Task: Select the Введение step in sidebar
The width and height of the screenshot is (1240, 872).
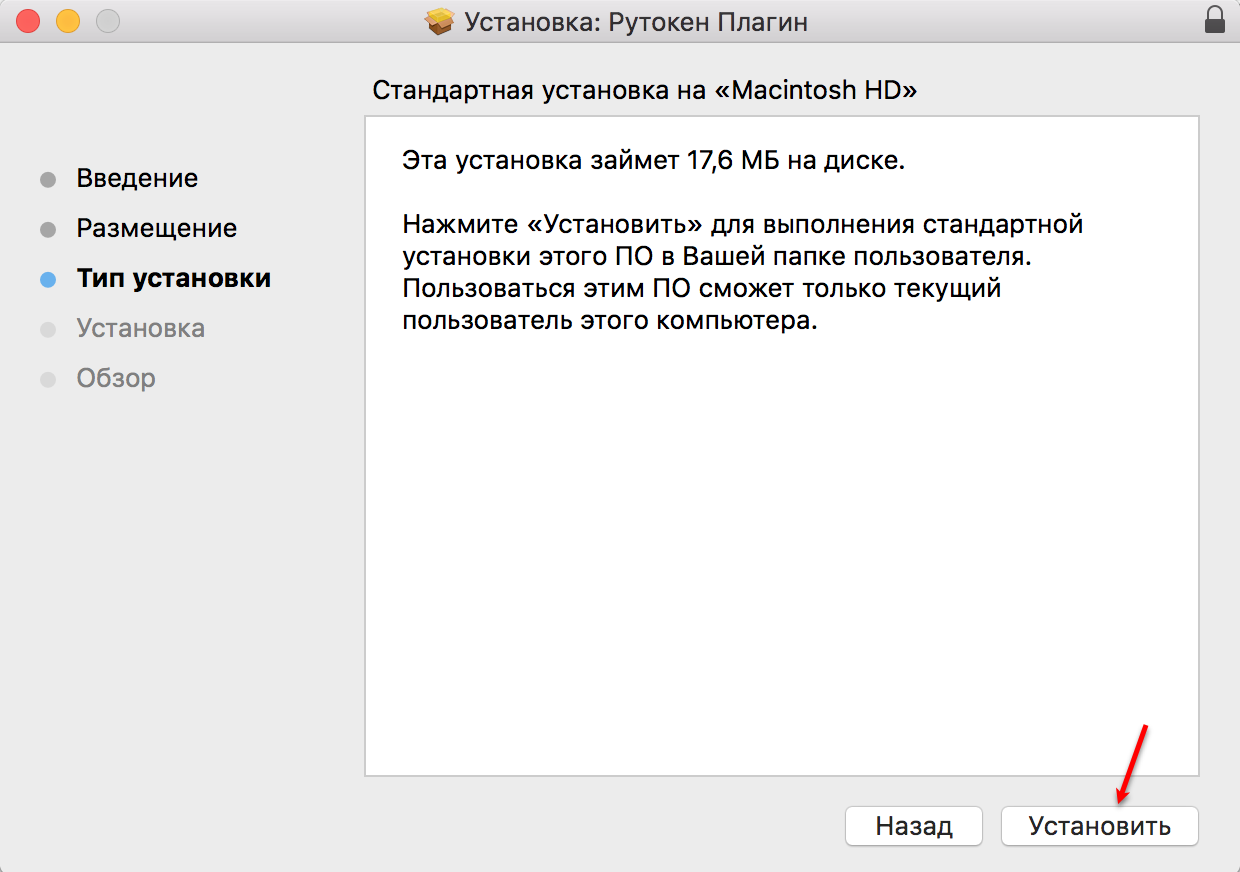Action: tap(137, 179)
